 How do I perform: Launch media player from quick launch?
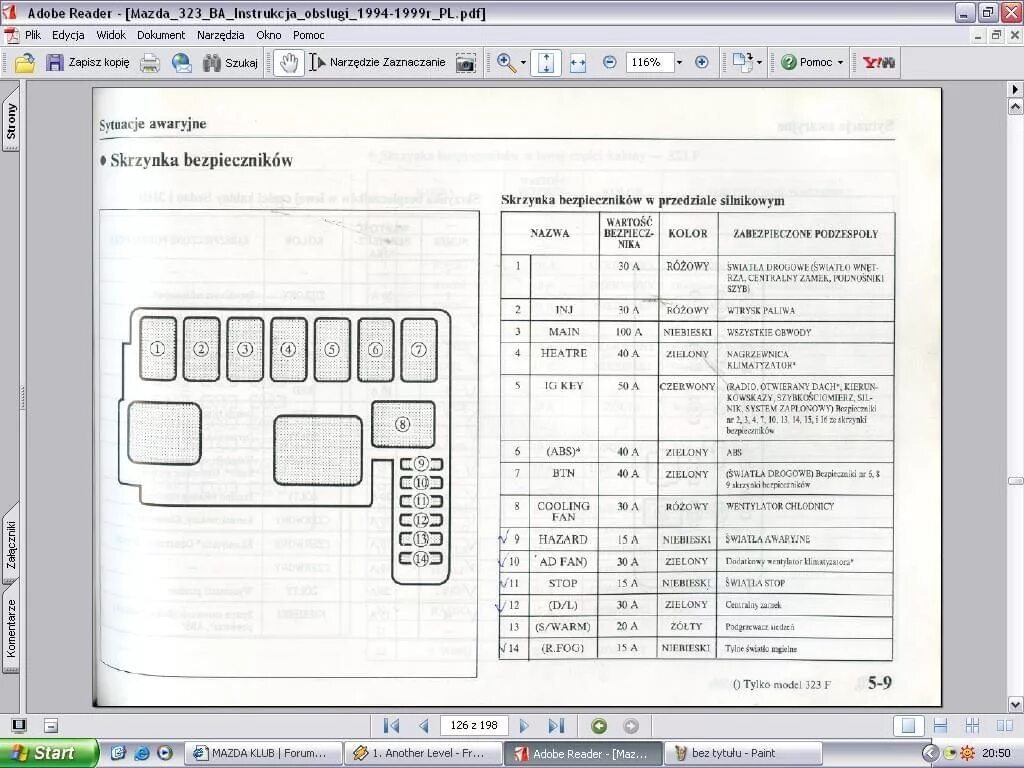click(x=165, y=753)
